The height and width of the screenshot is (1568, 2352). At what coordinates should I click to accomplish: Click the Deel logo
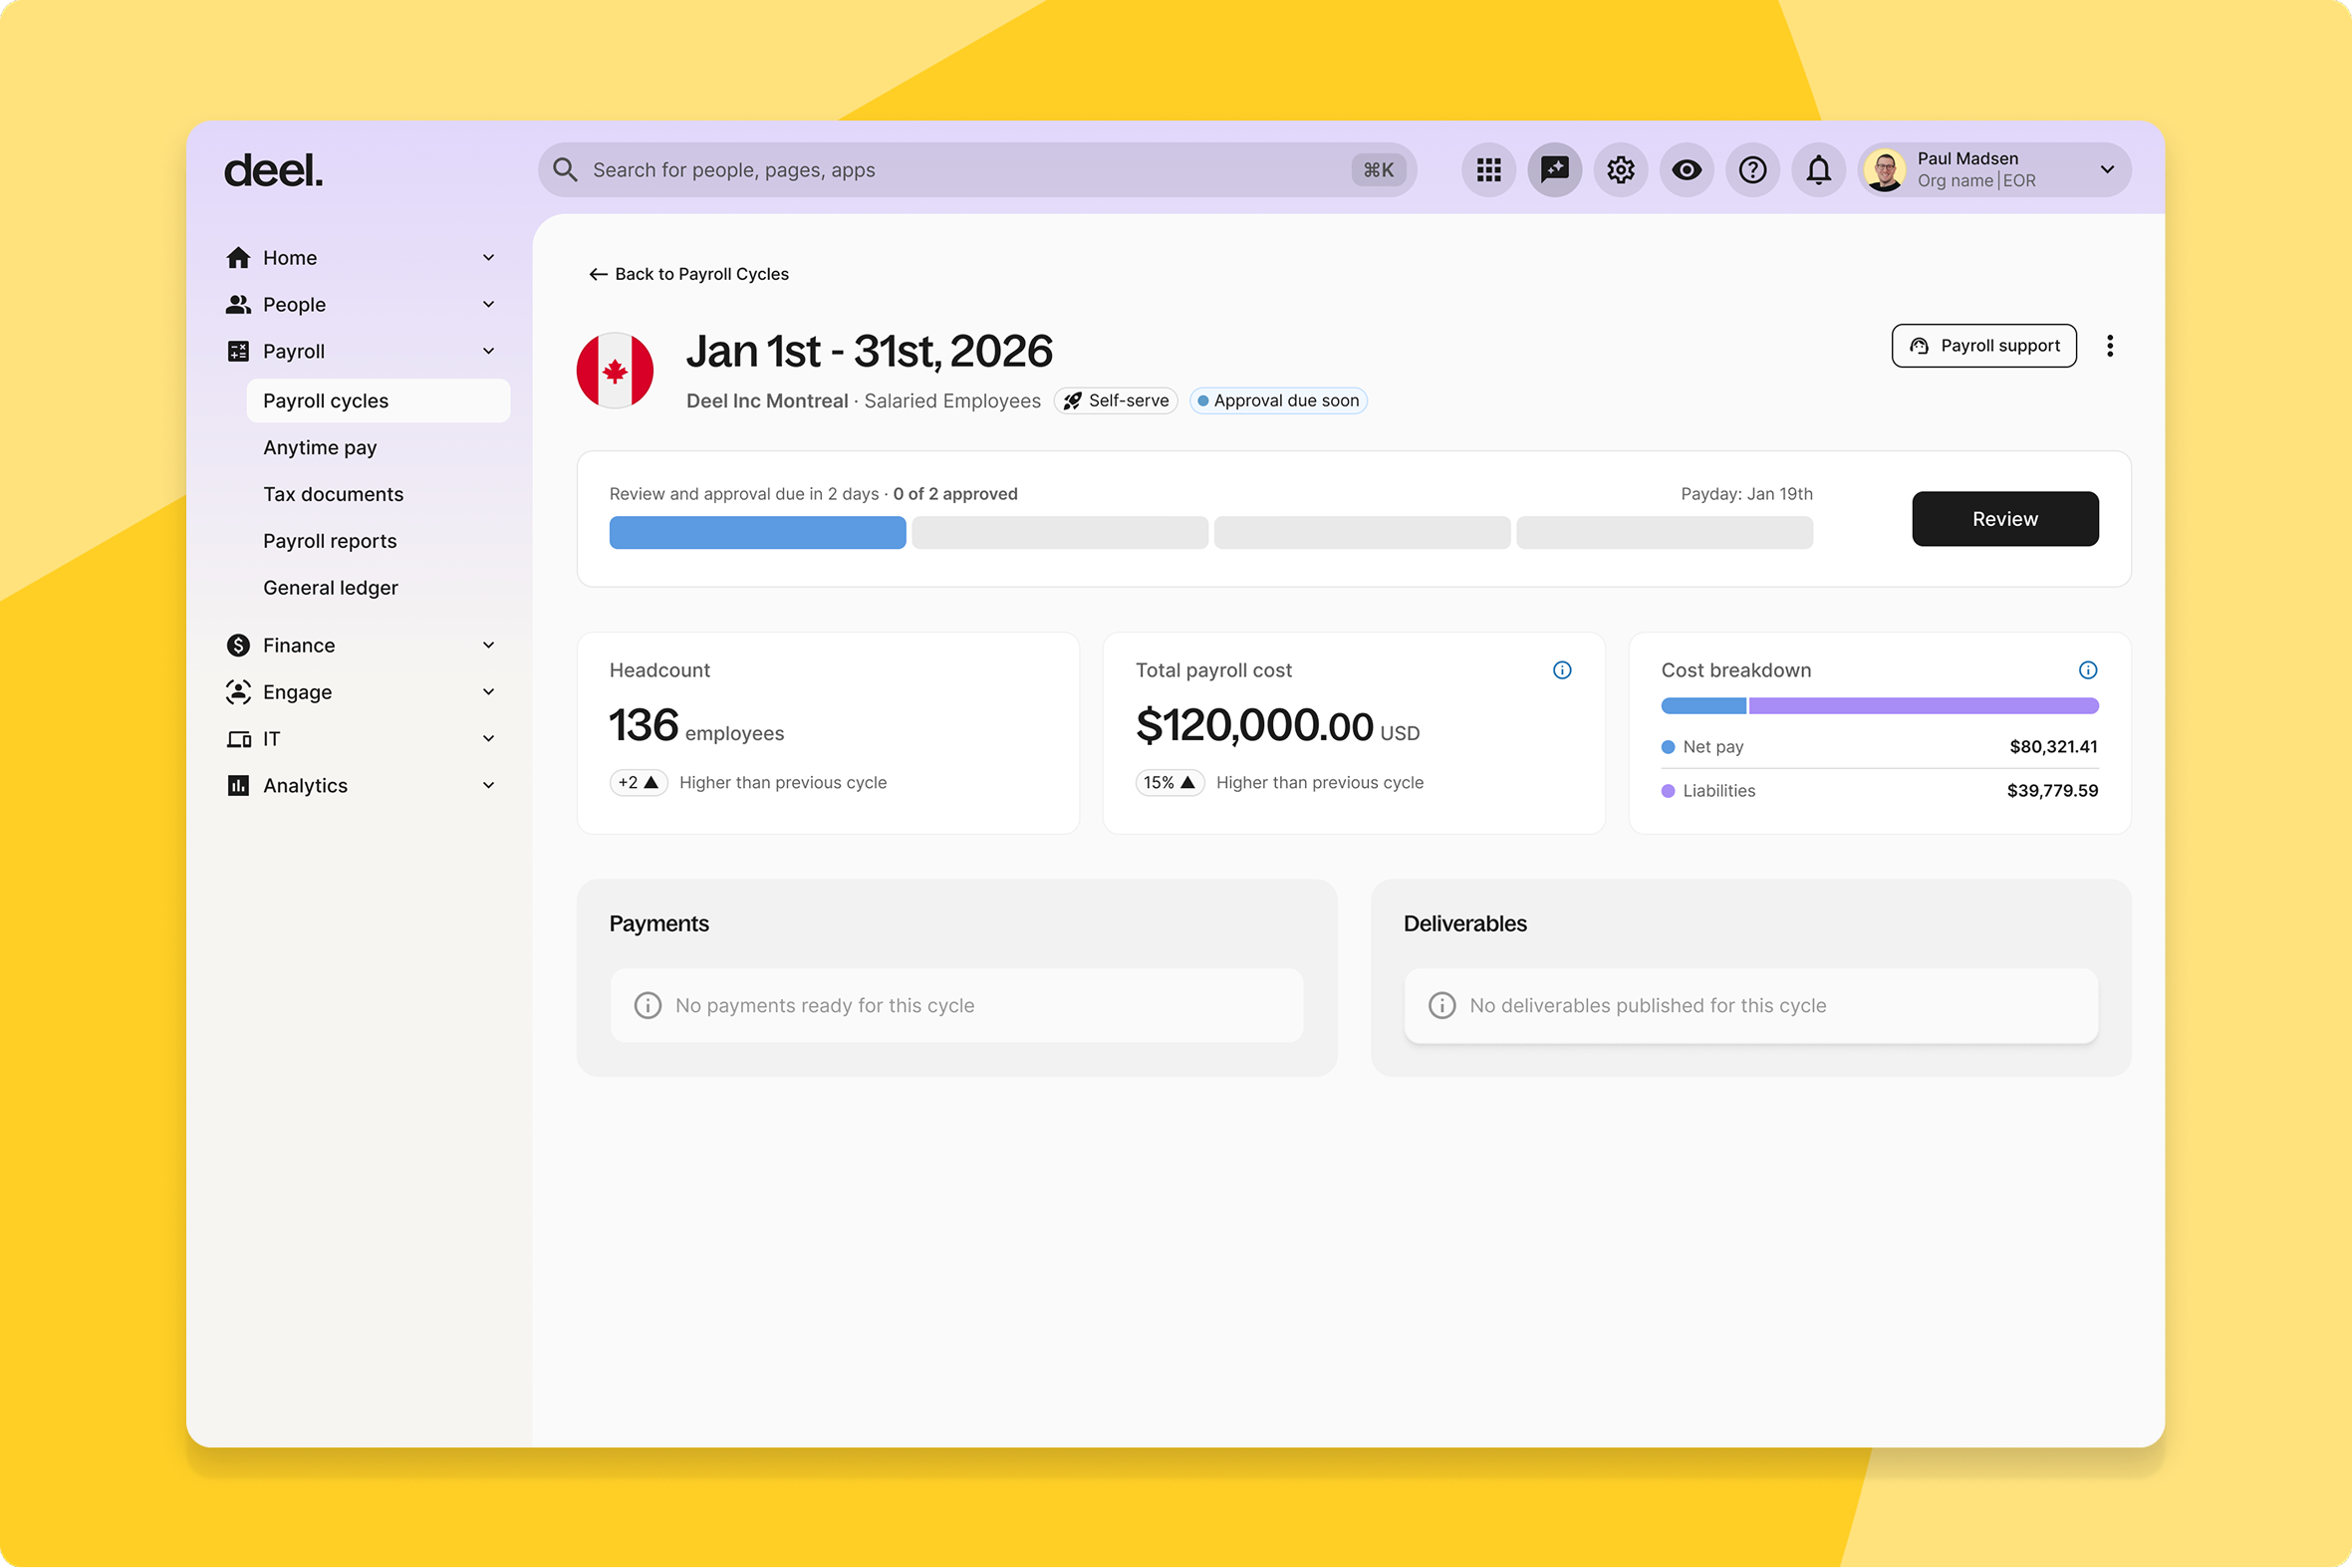point(273,171)
